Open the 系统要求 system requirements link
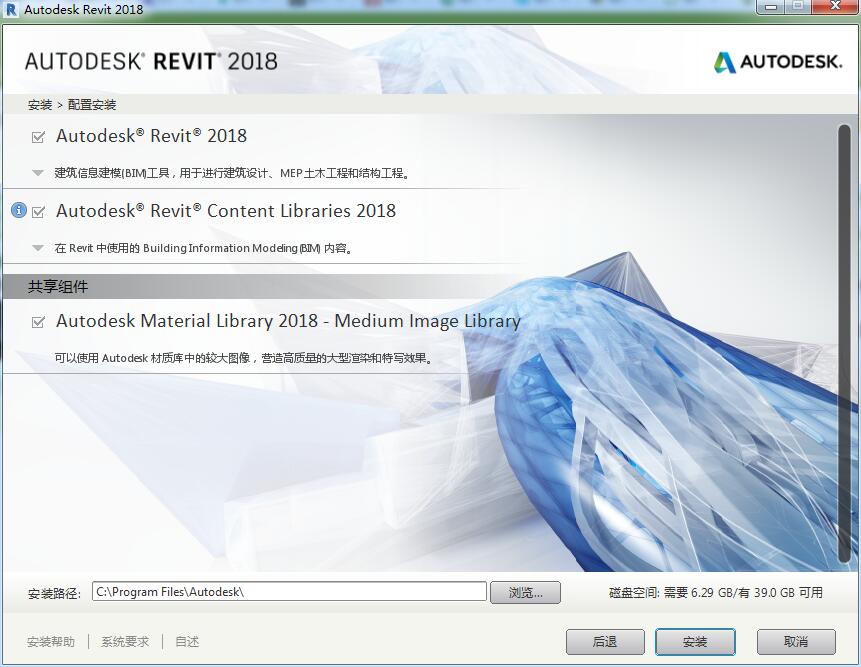861x667 pixels. [x=124, y=642]
